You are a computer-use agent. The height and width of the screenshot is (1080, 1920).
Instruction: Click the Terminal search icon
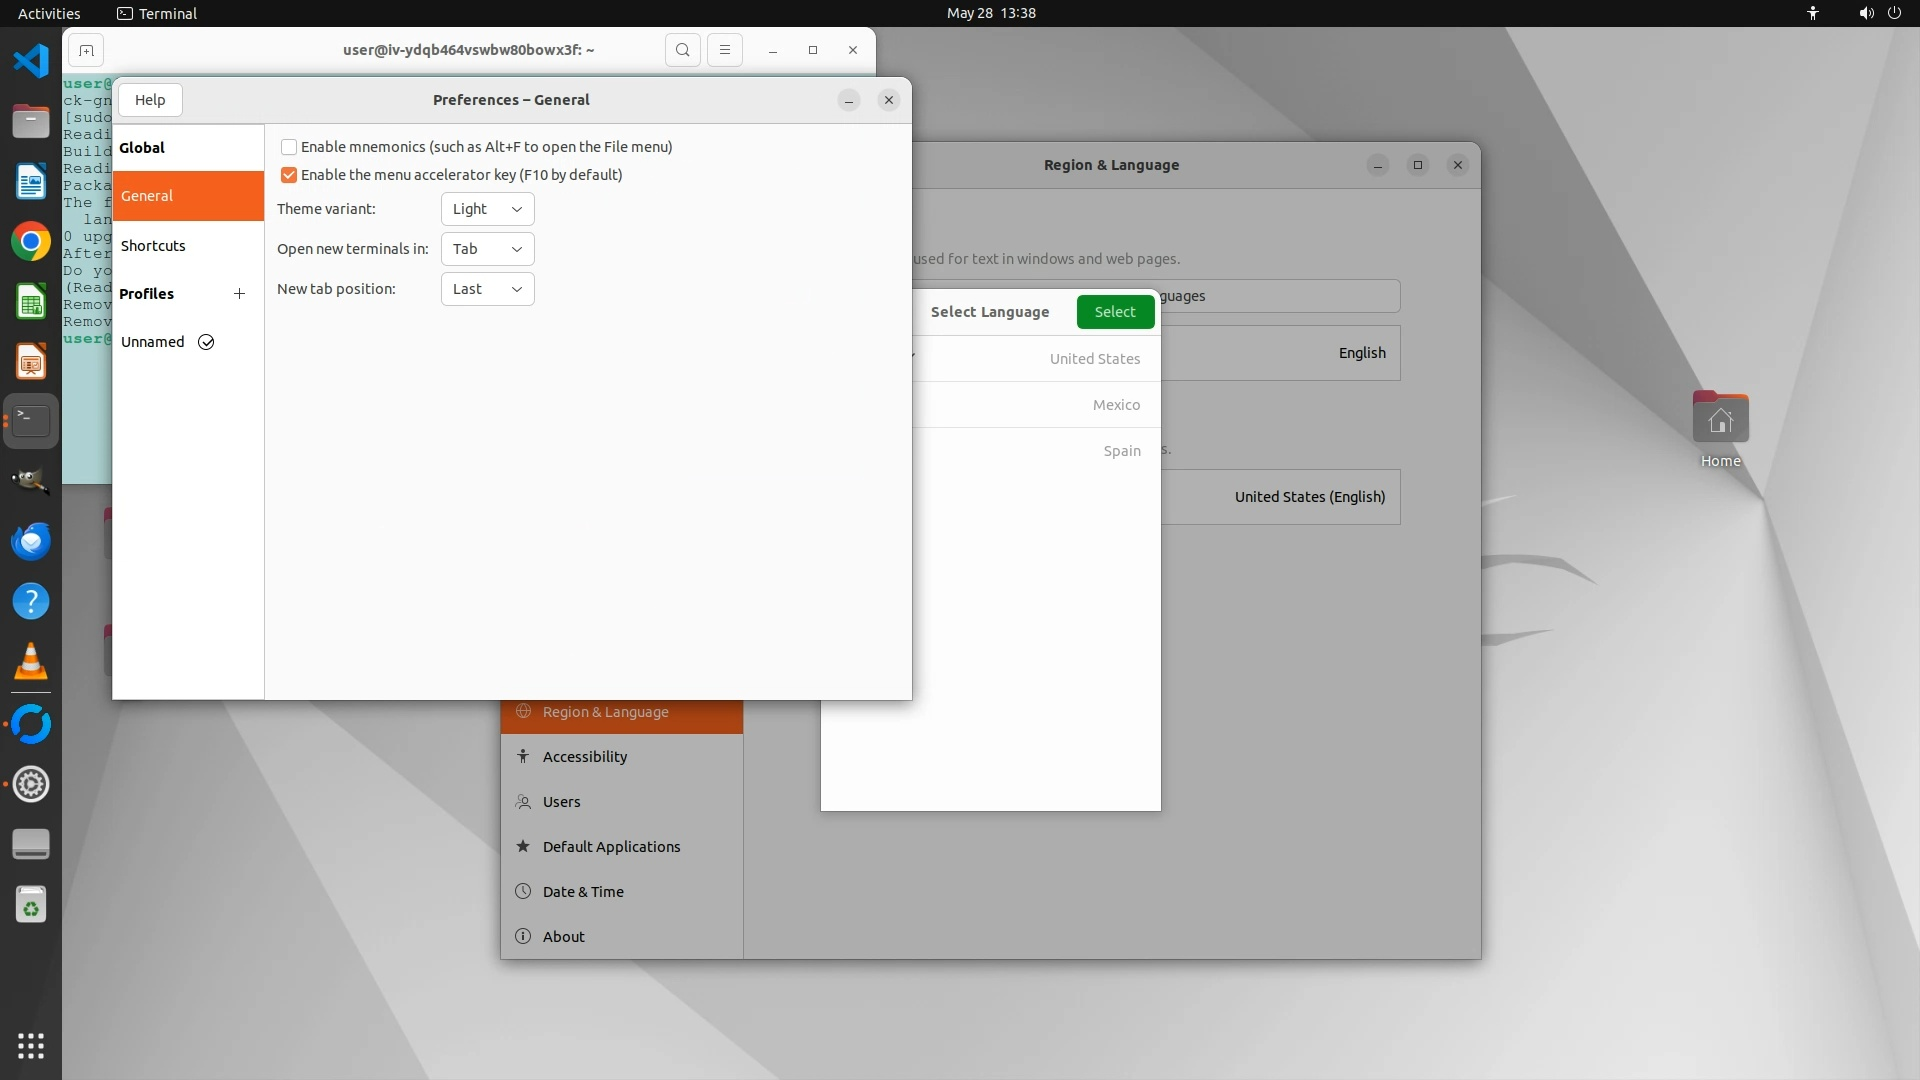click(682, 50)
